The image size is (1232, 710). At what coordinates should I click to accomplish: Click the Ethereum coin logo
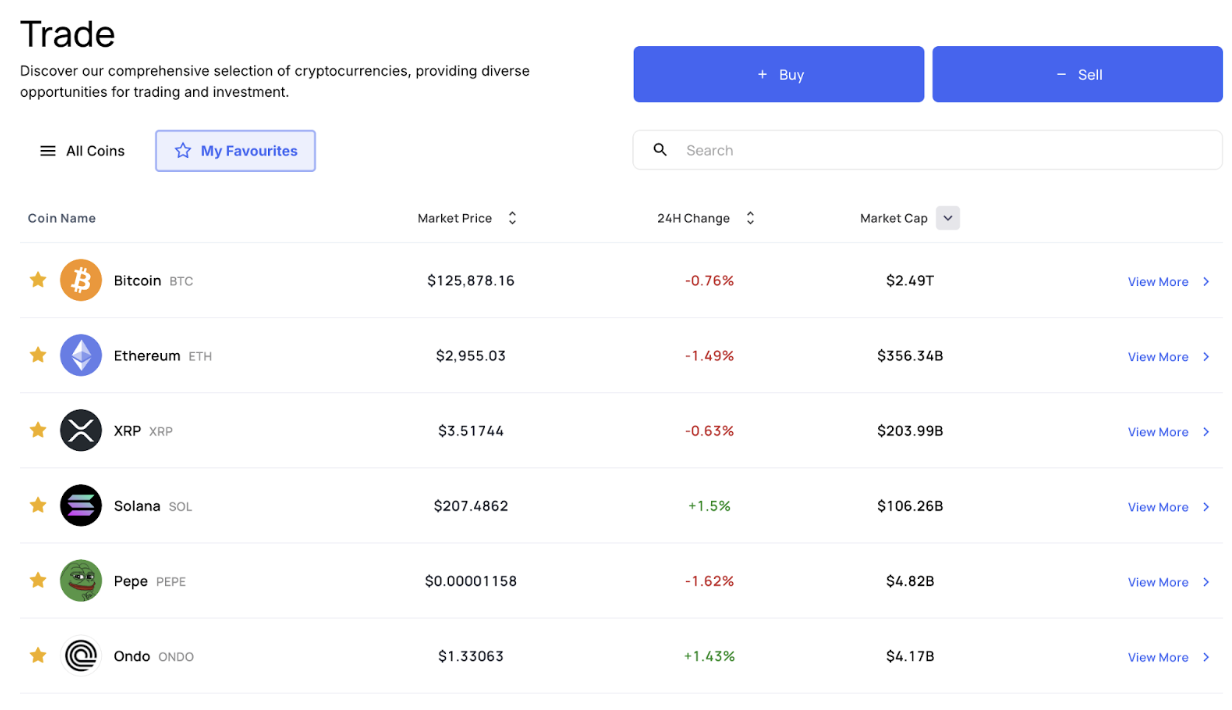pos(81,355)
